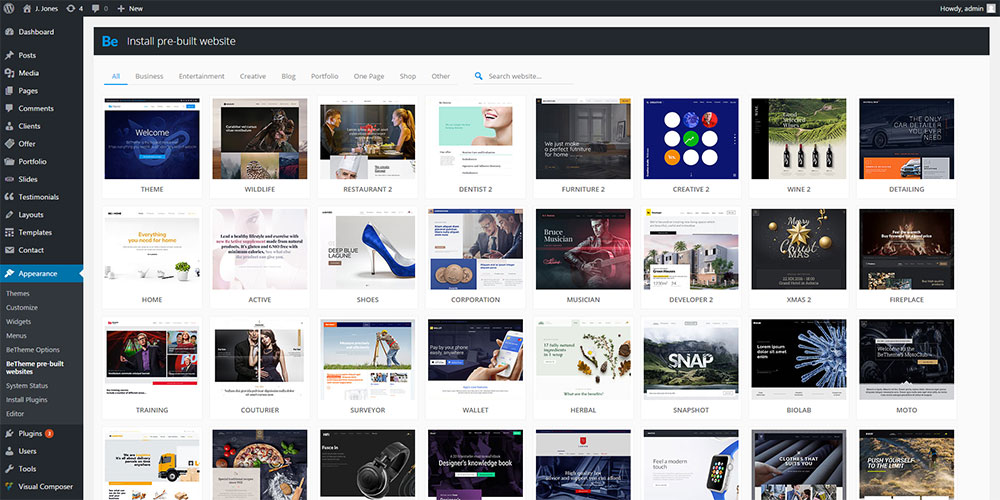This screenshot has height=500, width=1000.
Task: Click the WordPress logo icon
Action: [9, 8]
